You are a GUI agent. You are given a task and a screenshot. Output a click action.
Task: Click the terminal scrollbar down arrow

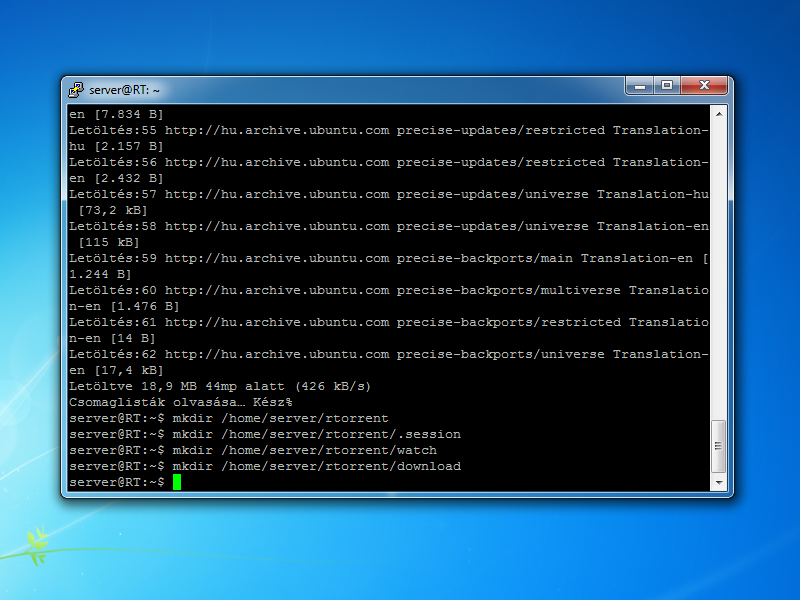click(718, 483)
